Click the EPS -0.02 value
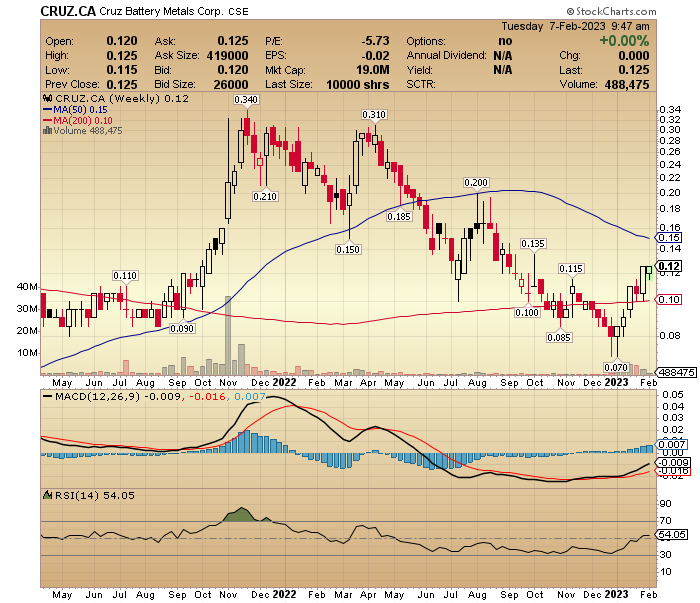The height and width of the screenshot is (603, 700). pos(375,56)
